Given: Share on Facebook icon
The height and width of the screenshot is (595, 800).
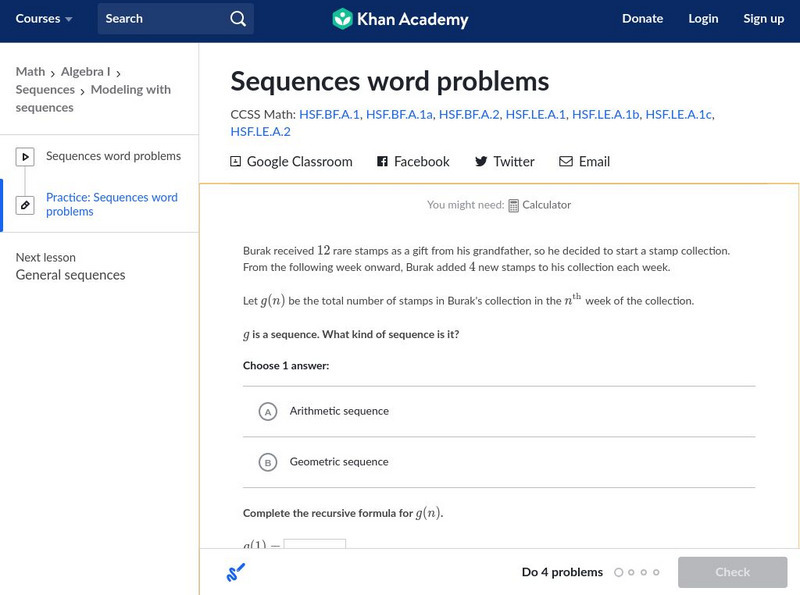Looking at the screenshot, I should 382,162.
